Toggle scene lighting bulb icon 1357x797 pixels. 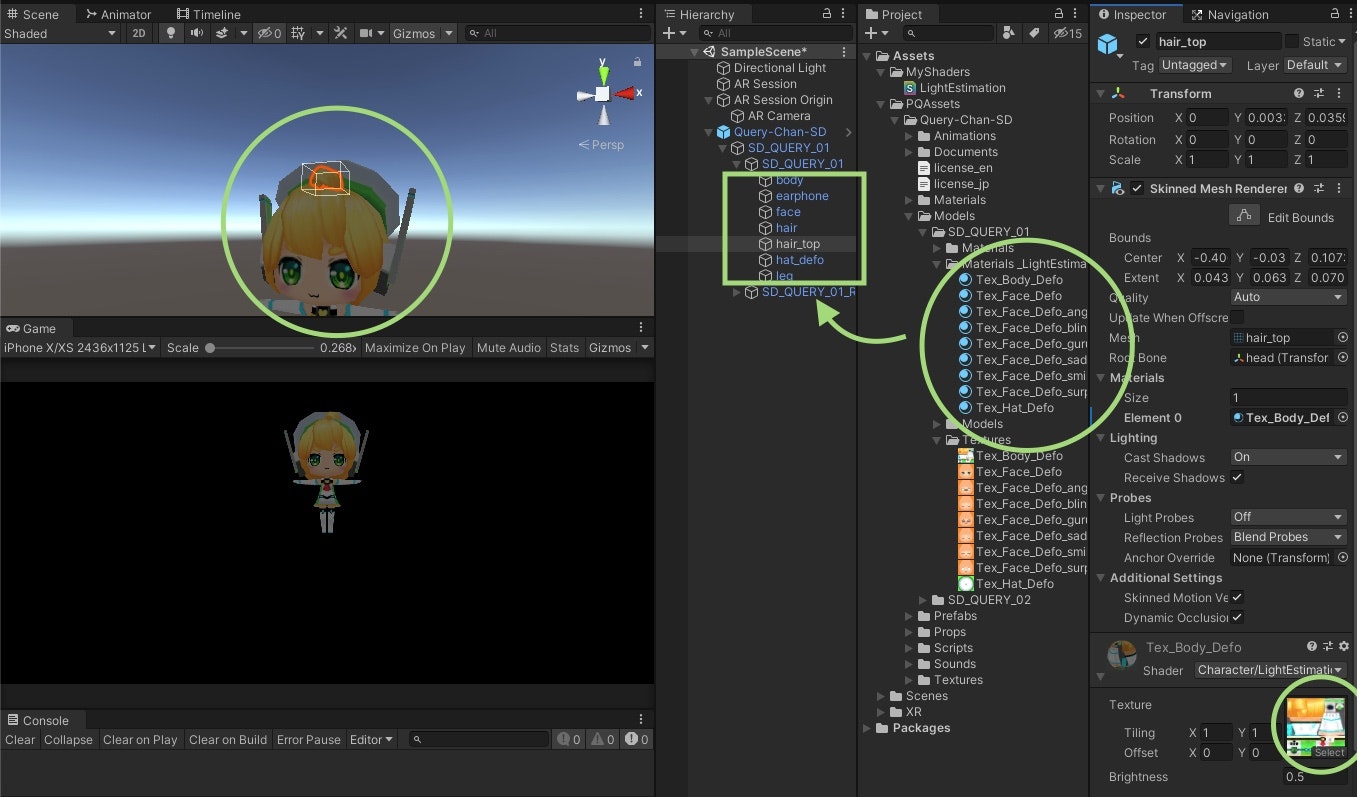(171, 33)
